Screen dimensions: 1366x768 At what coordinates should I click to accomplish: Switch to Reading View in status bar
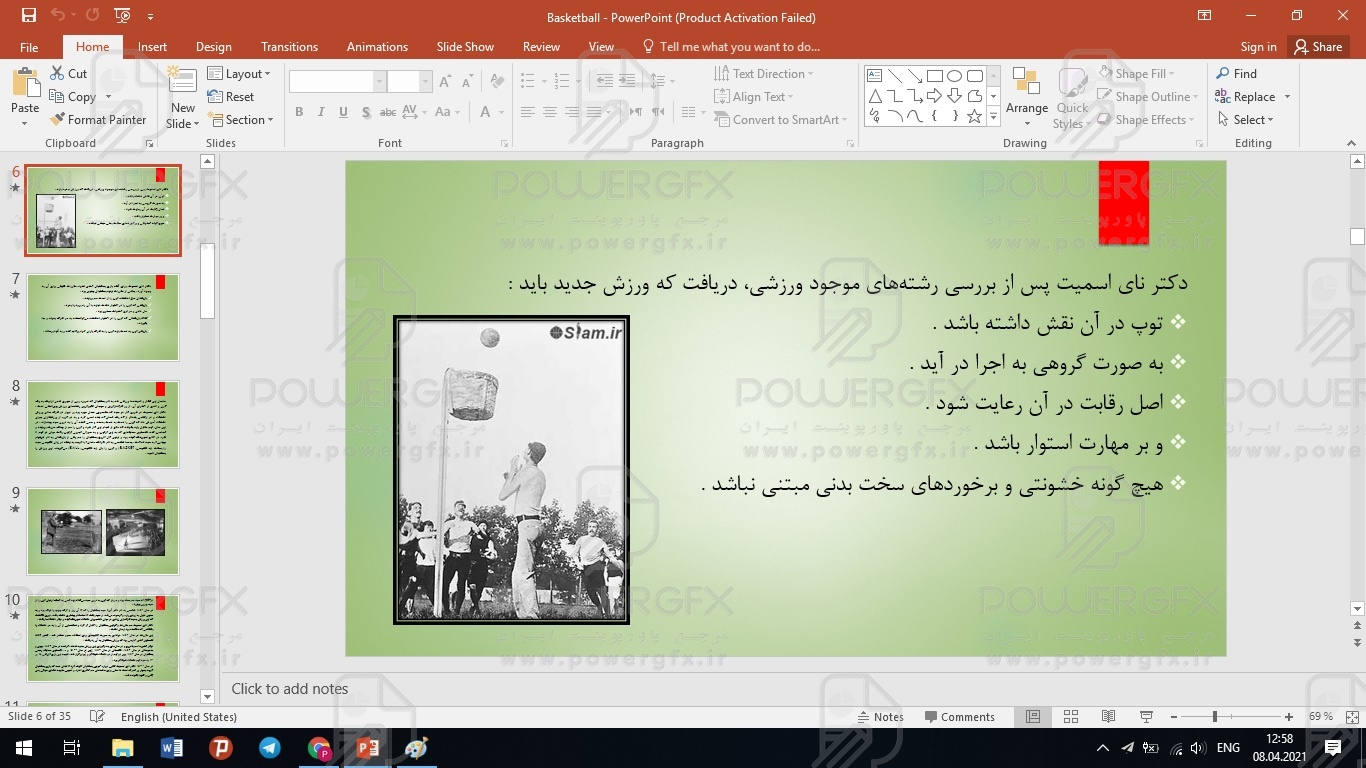coord(1108,717)
